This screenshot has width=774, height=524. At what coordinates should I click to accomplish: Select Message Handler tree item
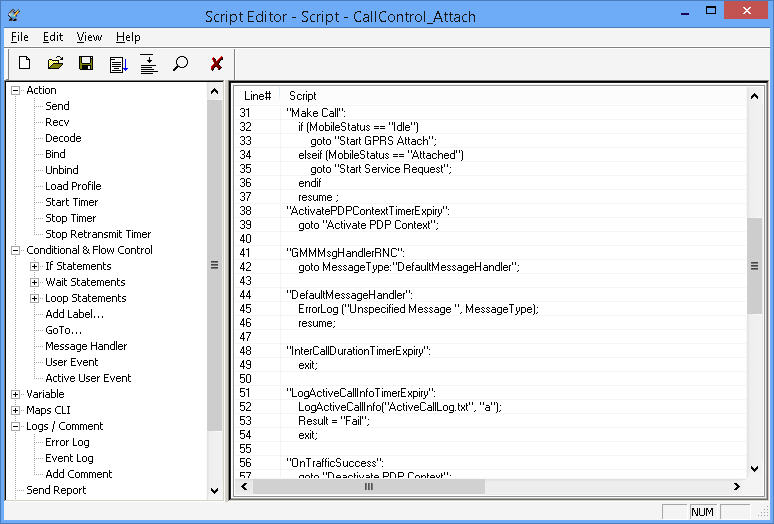click(x=86, y=346)
